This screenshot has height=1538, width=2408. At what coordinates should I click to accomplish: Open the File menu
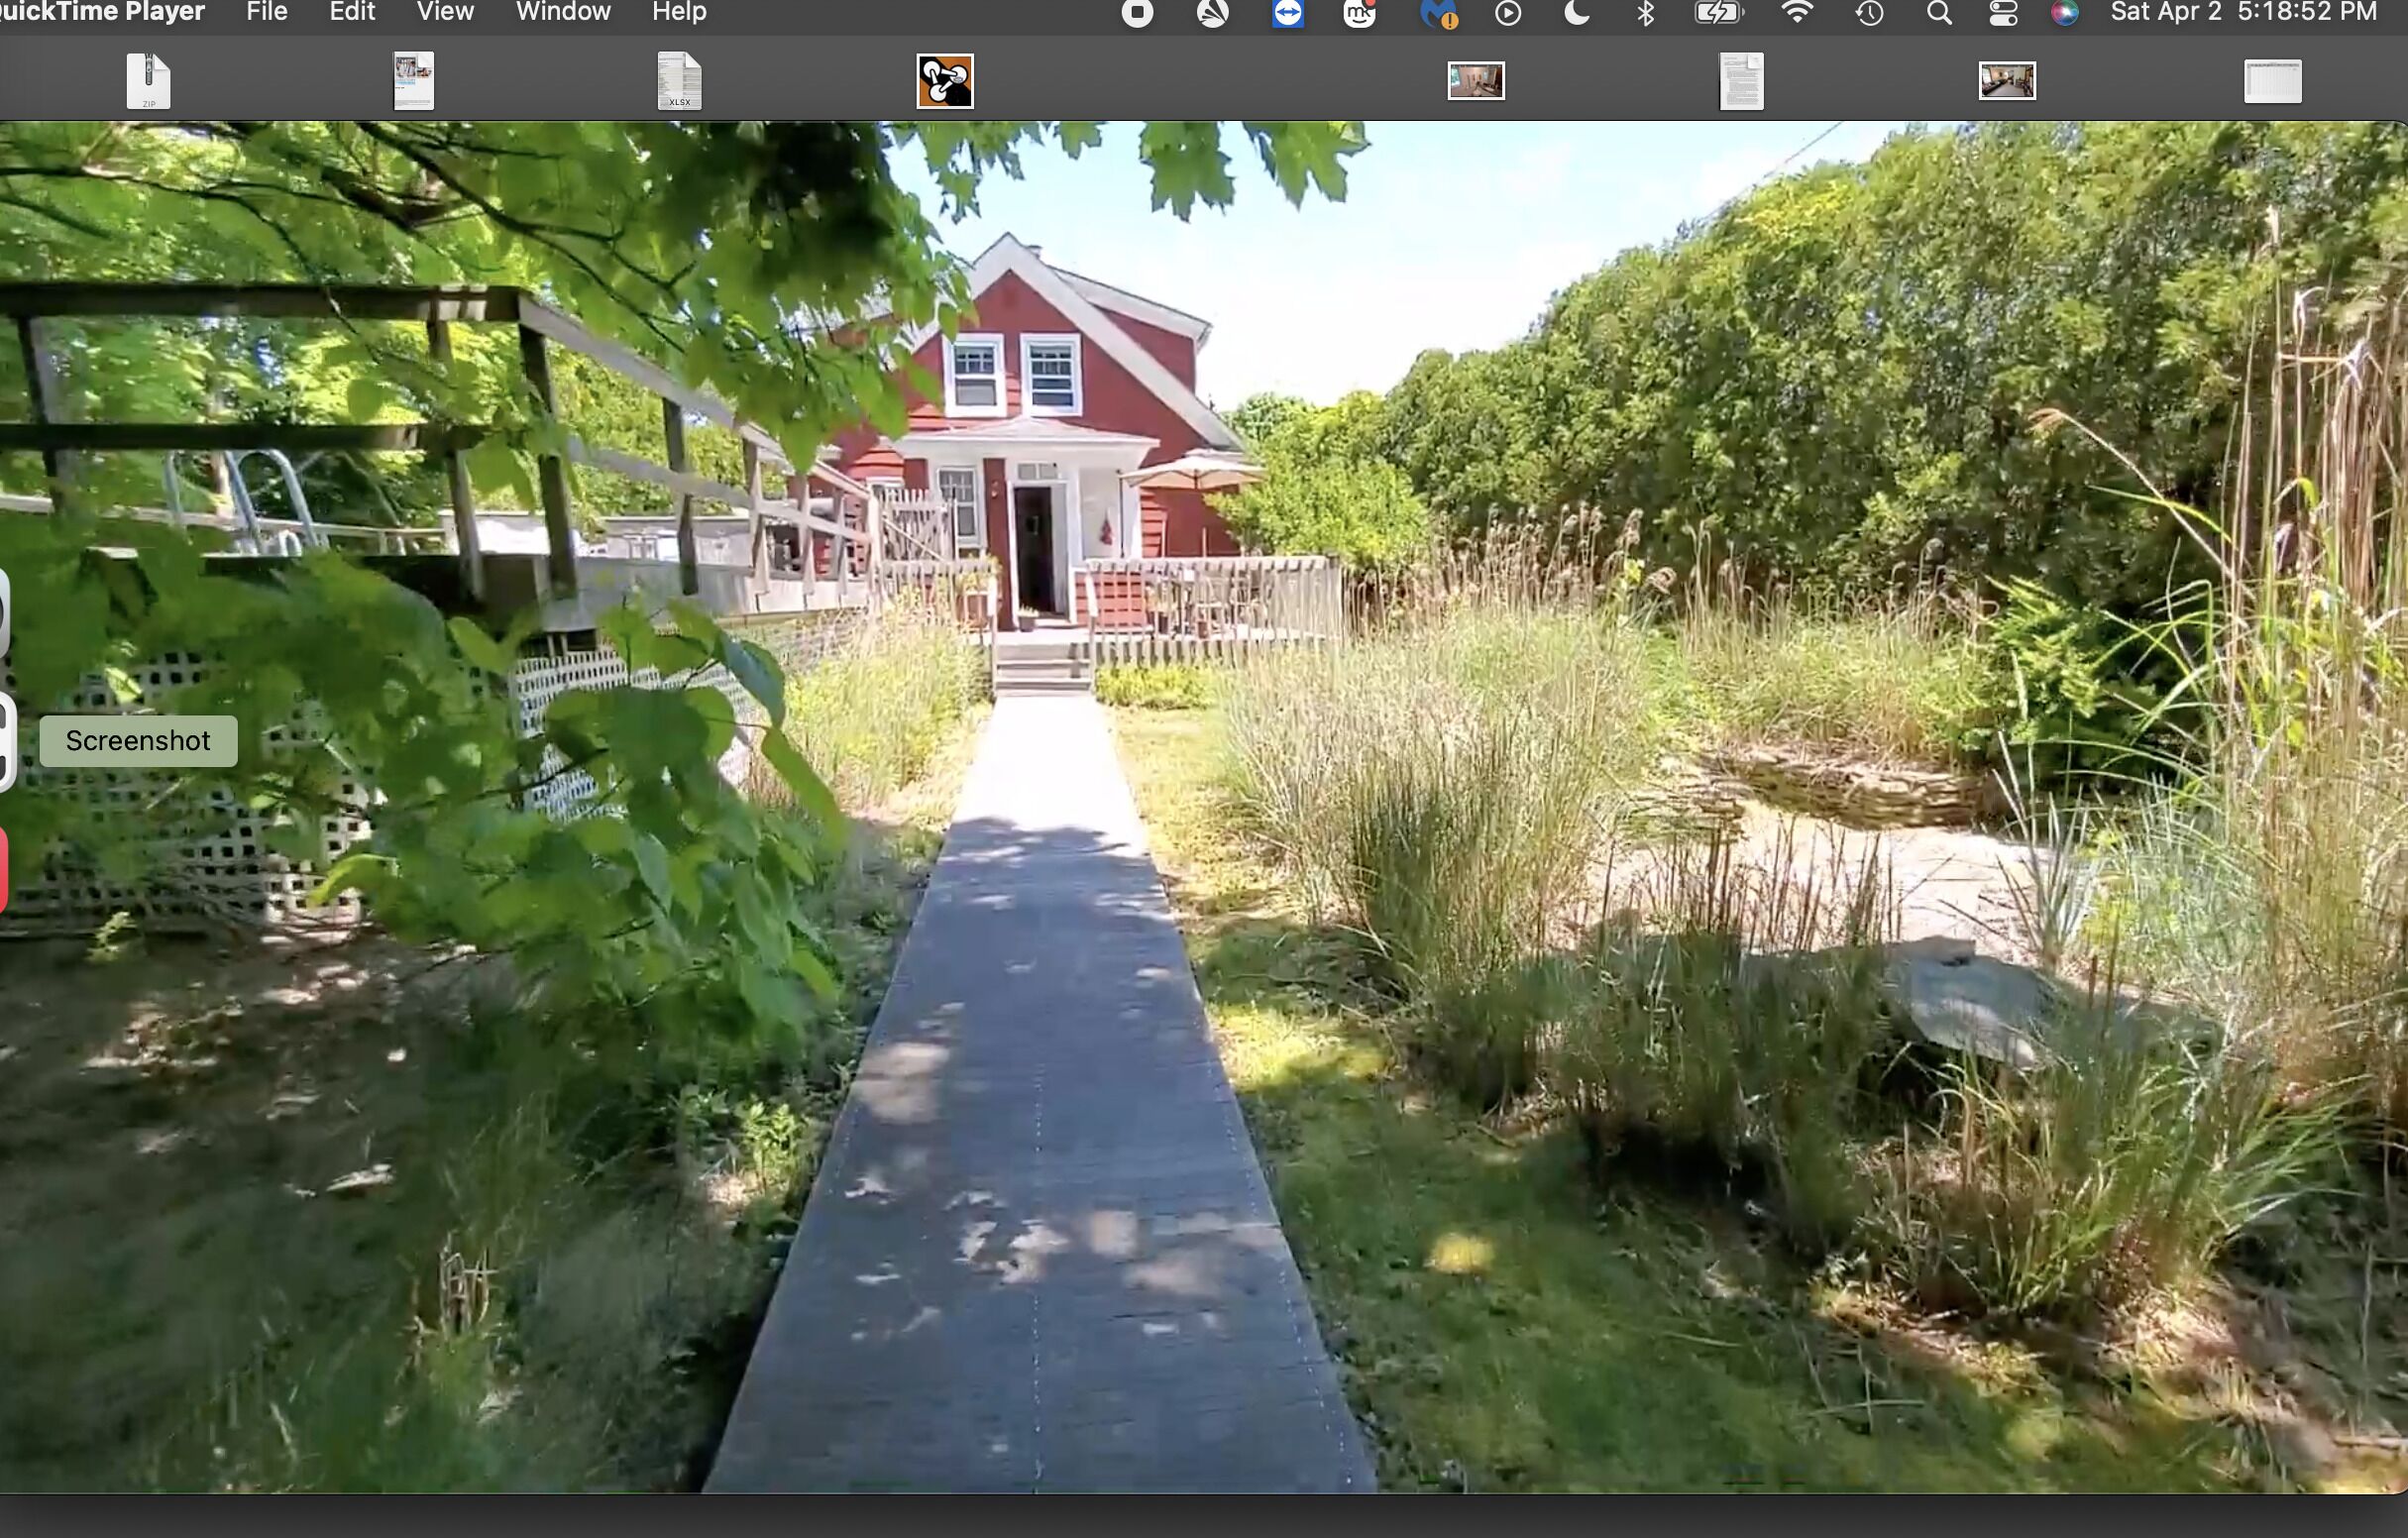267,12
